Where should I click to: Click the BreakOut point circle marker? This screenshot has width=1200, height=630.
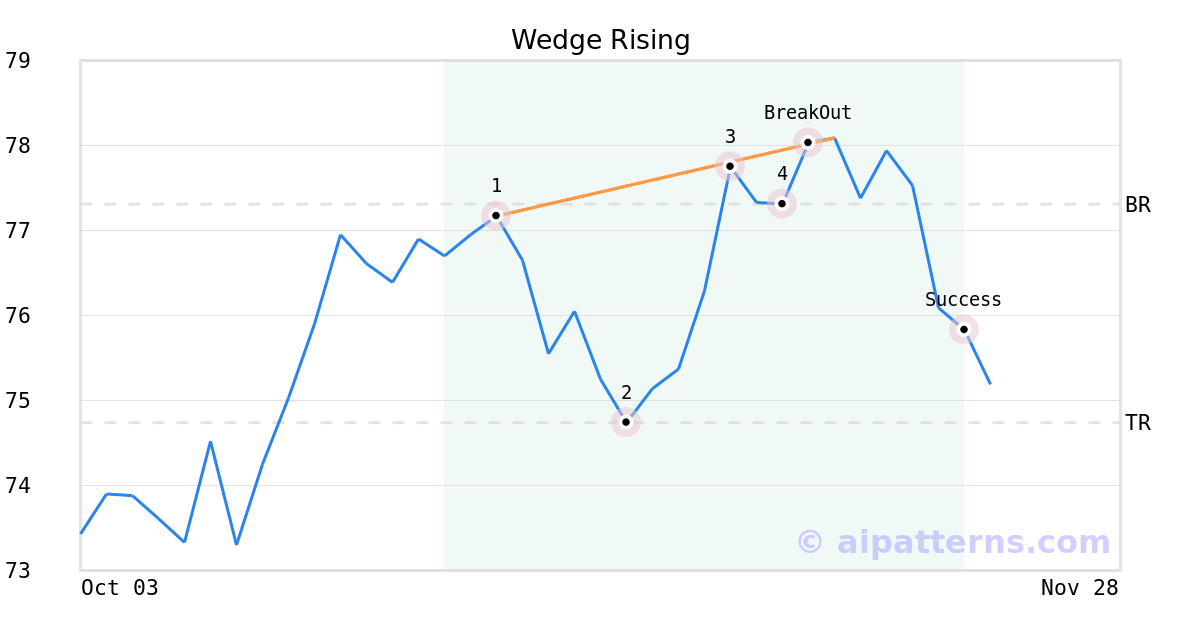[x=808, y=142]
